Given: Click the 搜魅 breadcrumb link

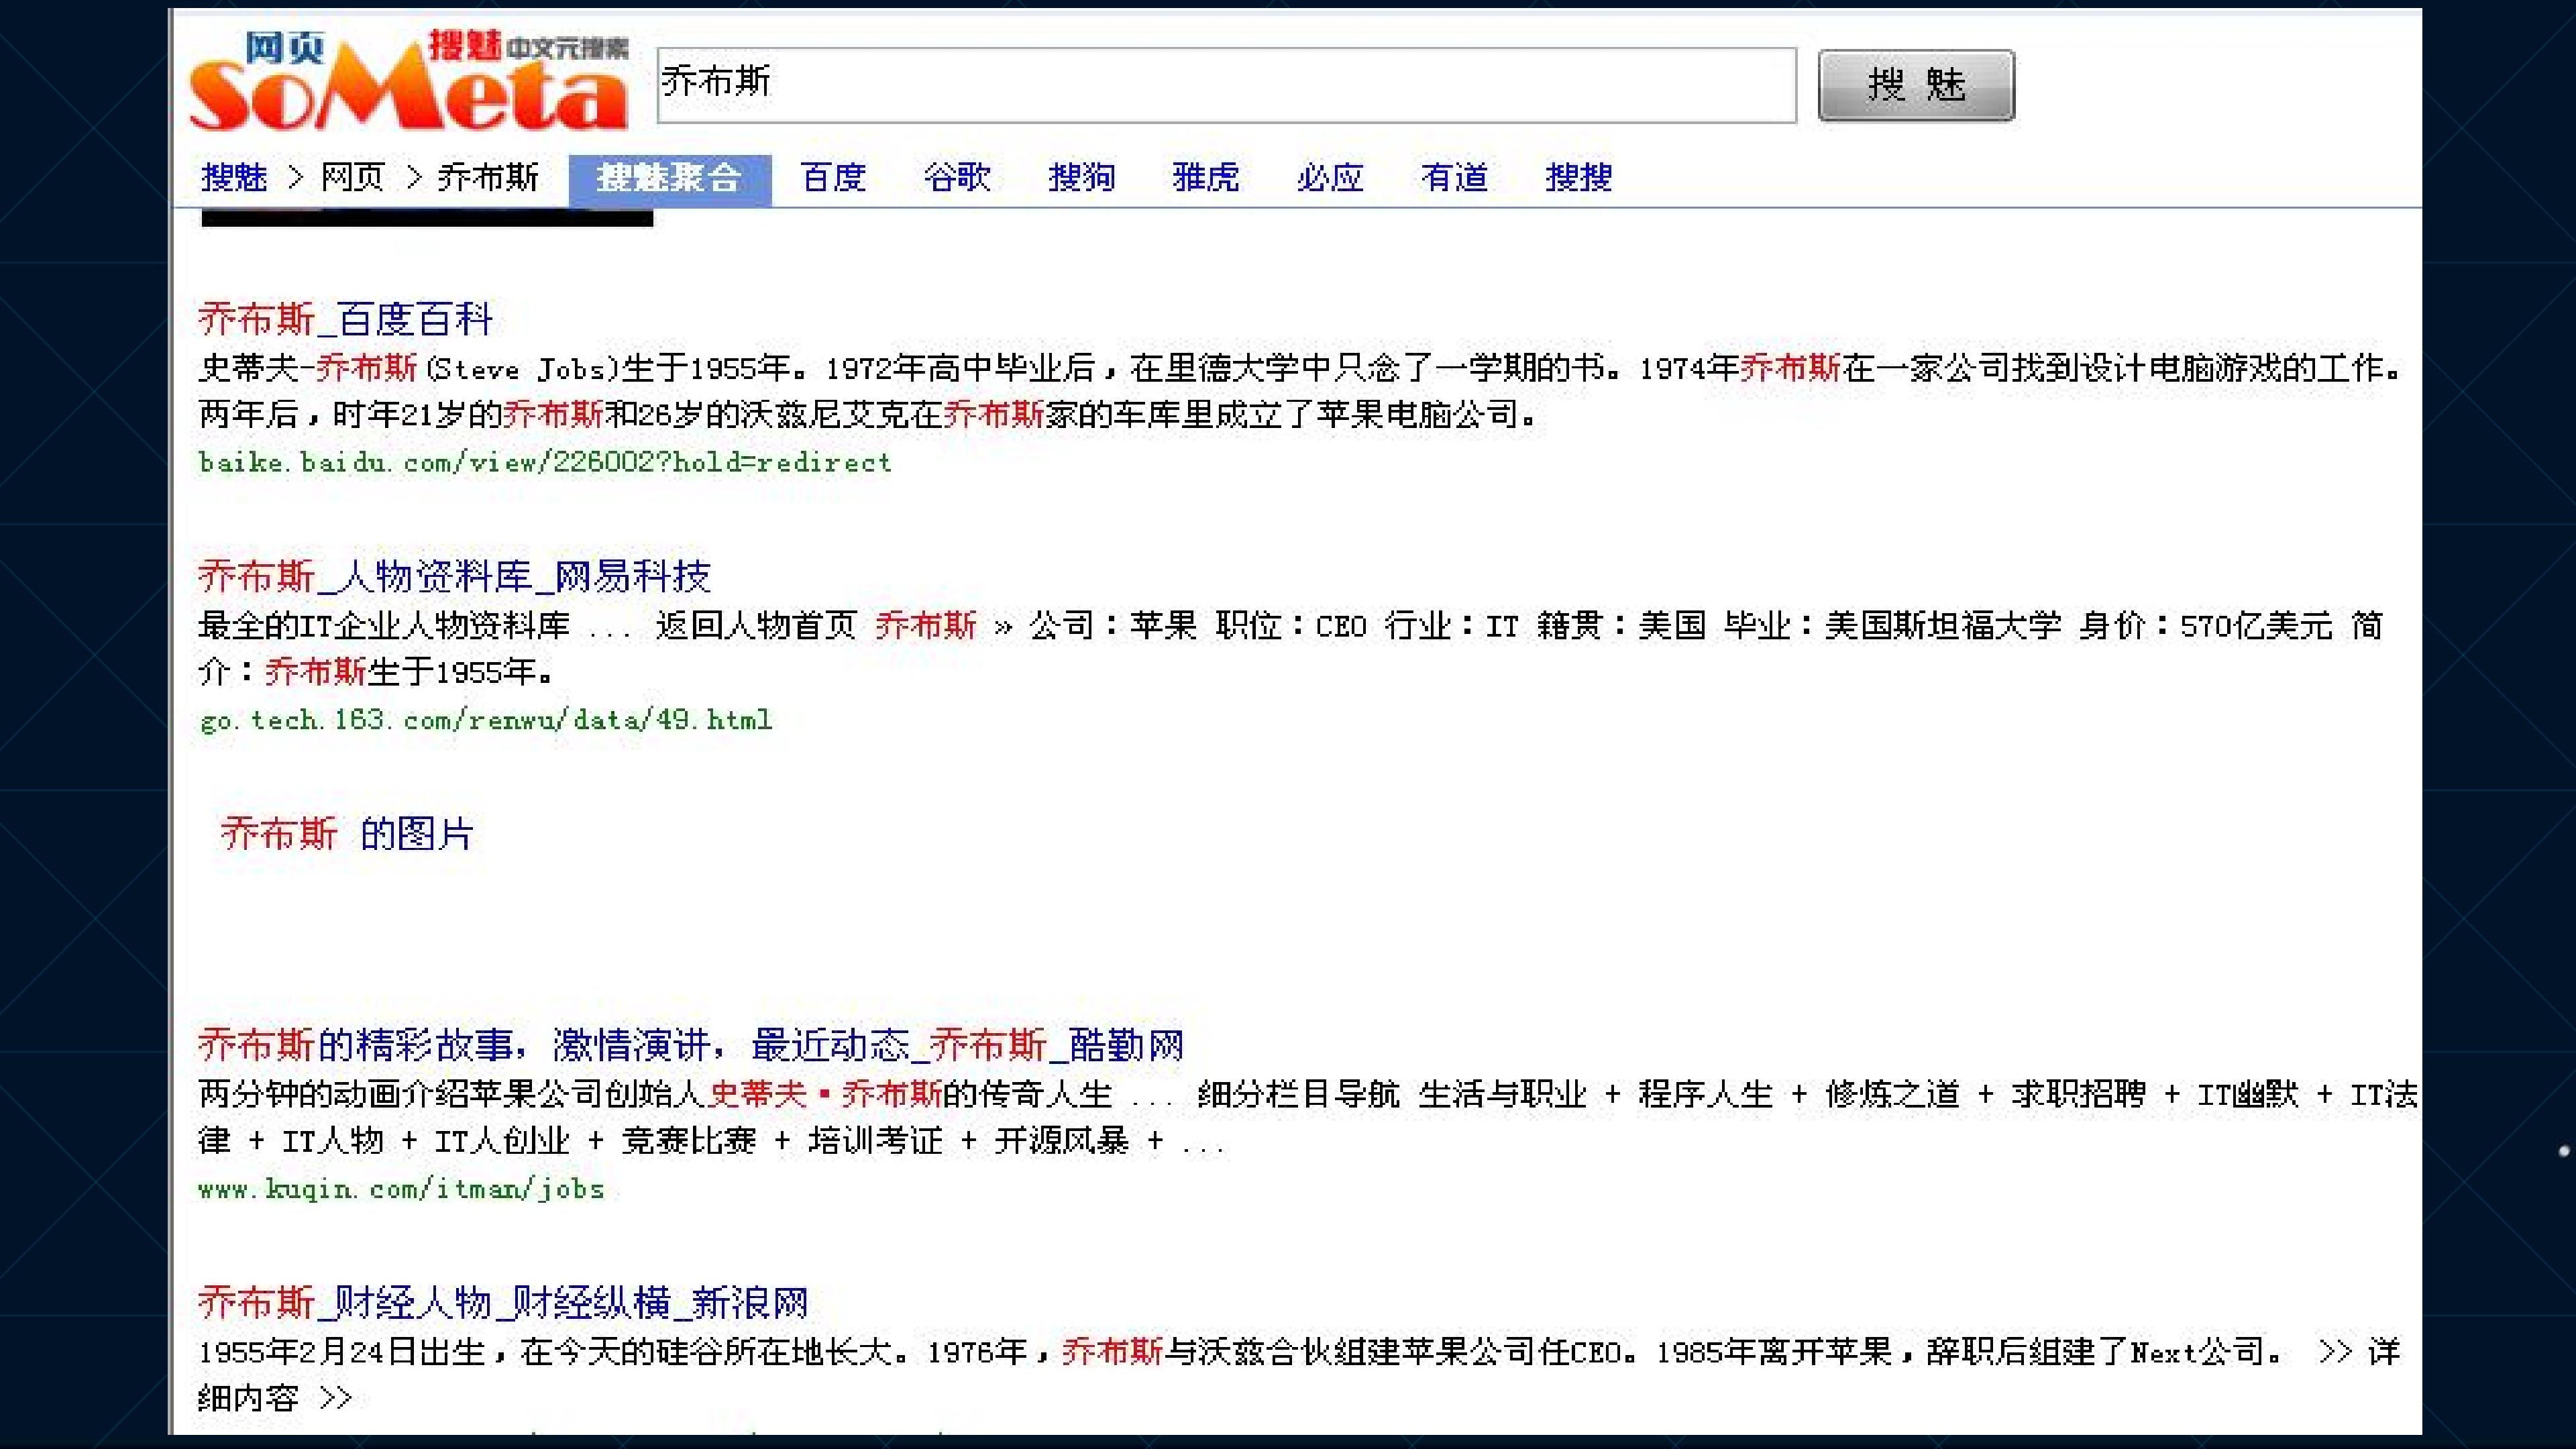Looking at the screenshot, I should pyautogui.click(x=234, y=178).
